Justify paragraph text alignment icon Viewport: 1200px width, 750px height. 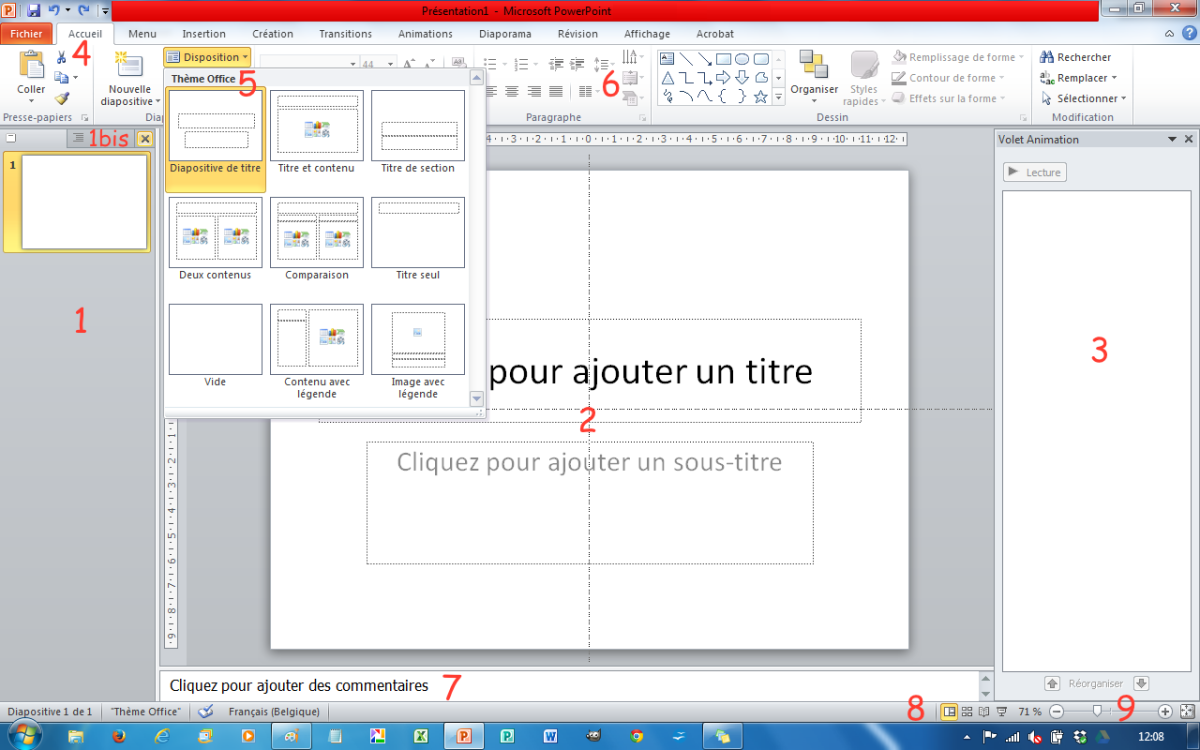(556, 92)
